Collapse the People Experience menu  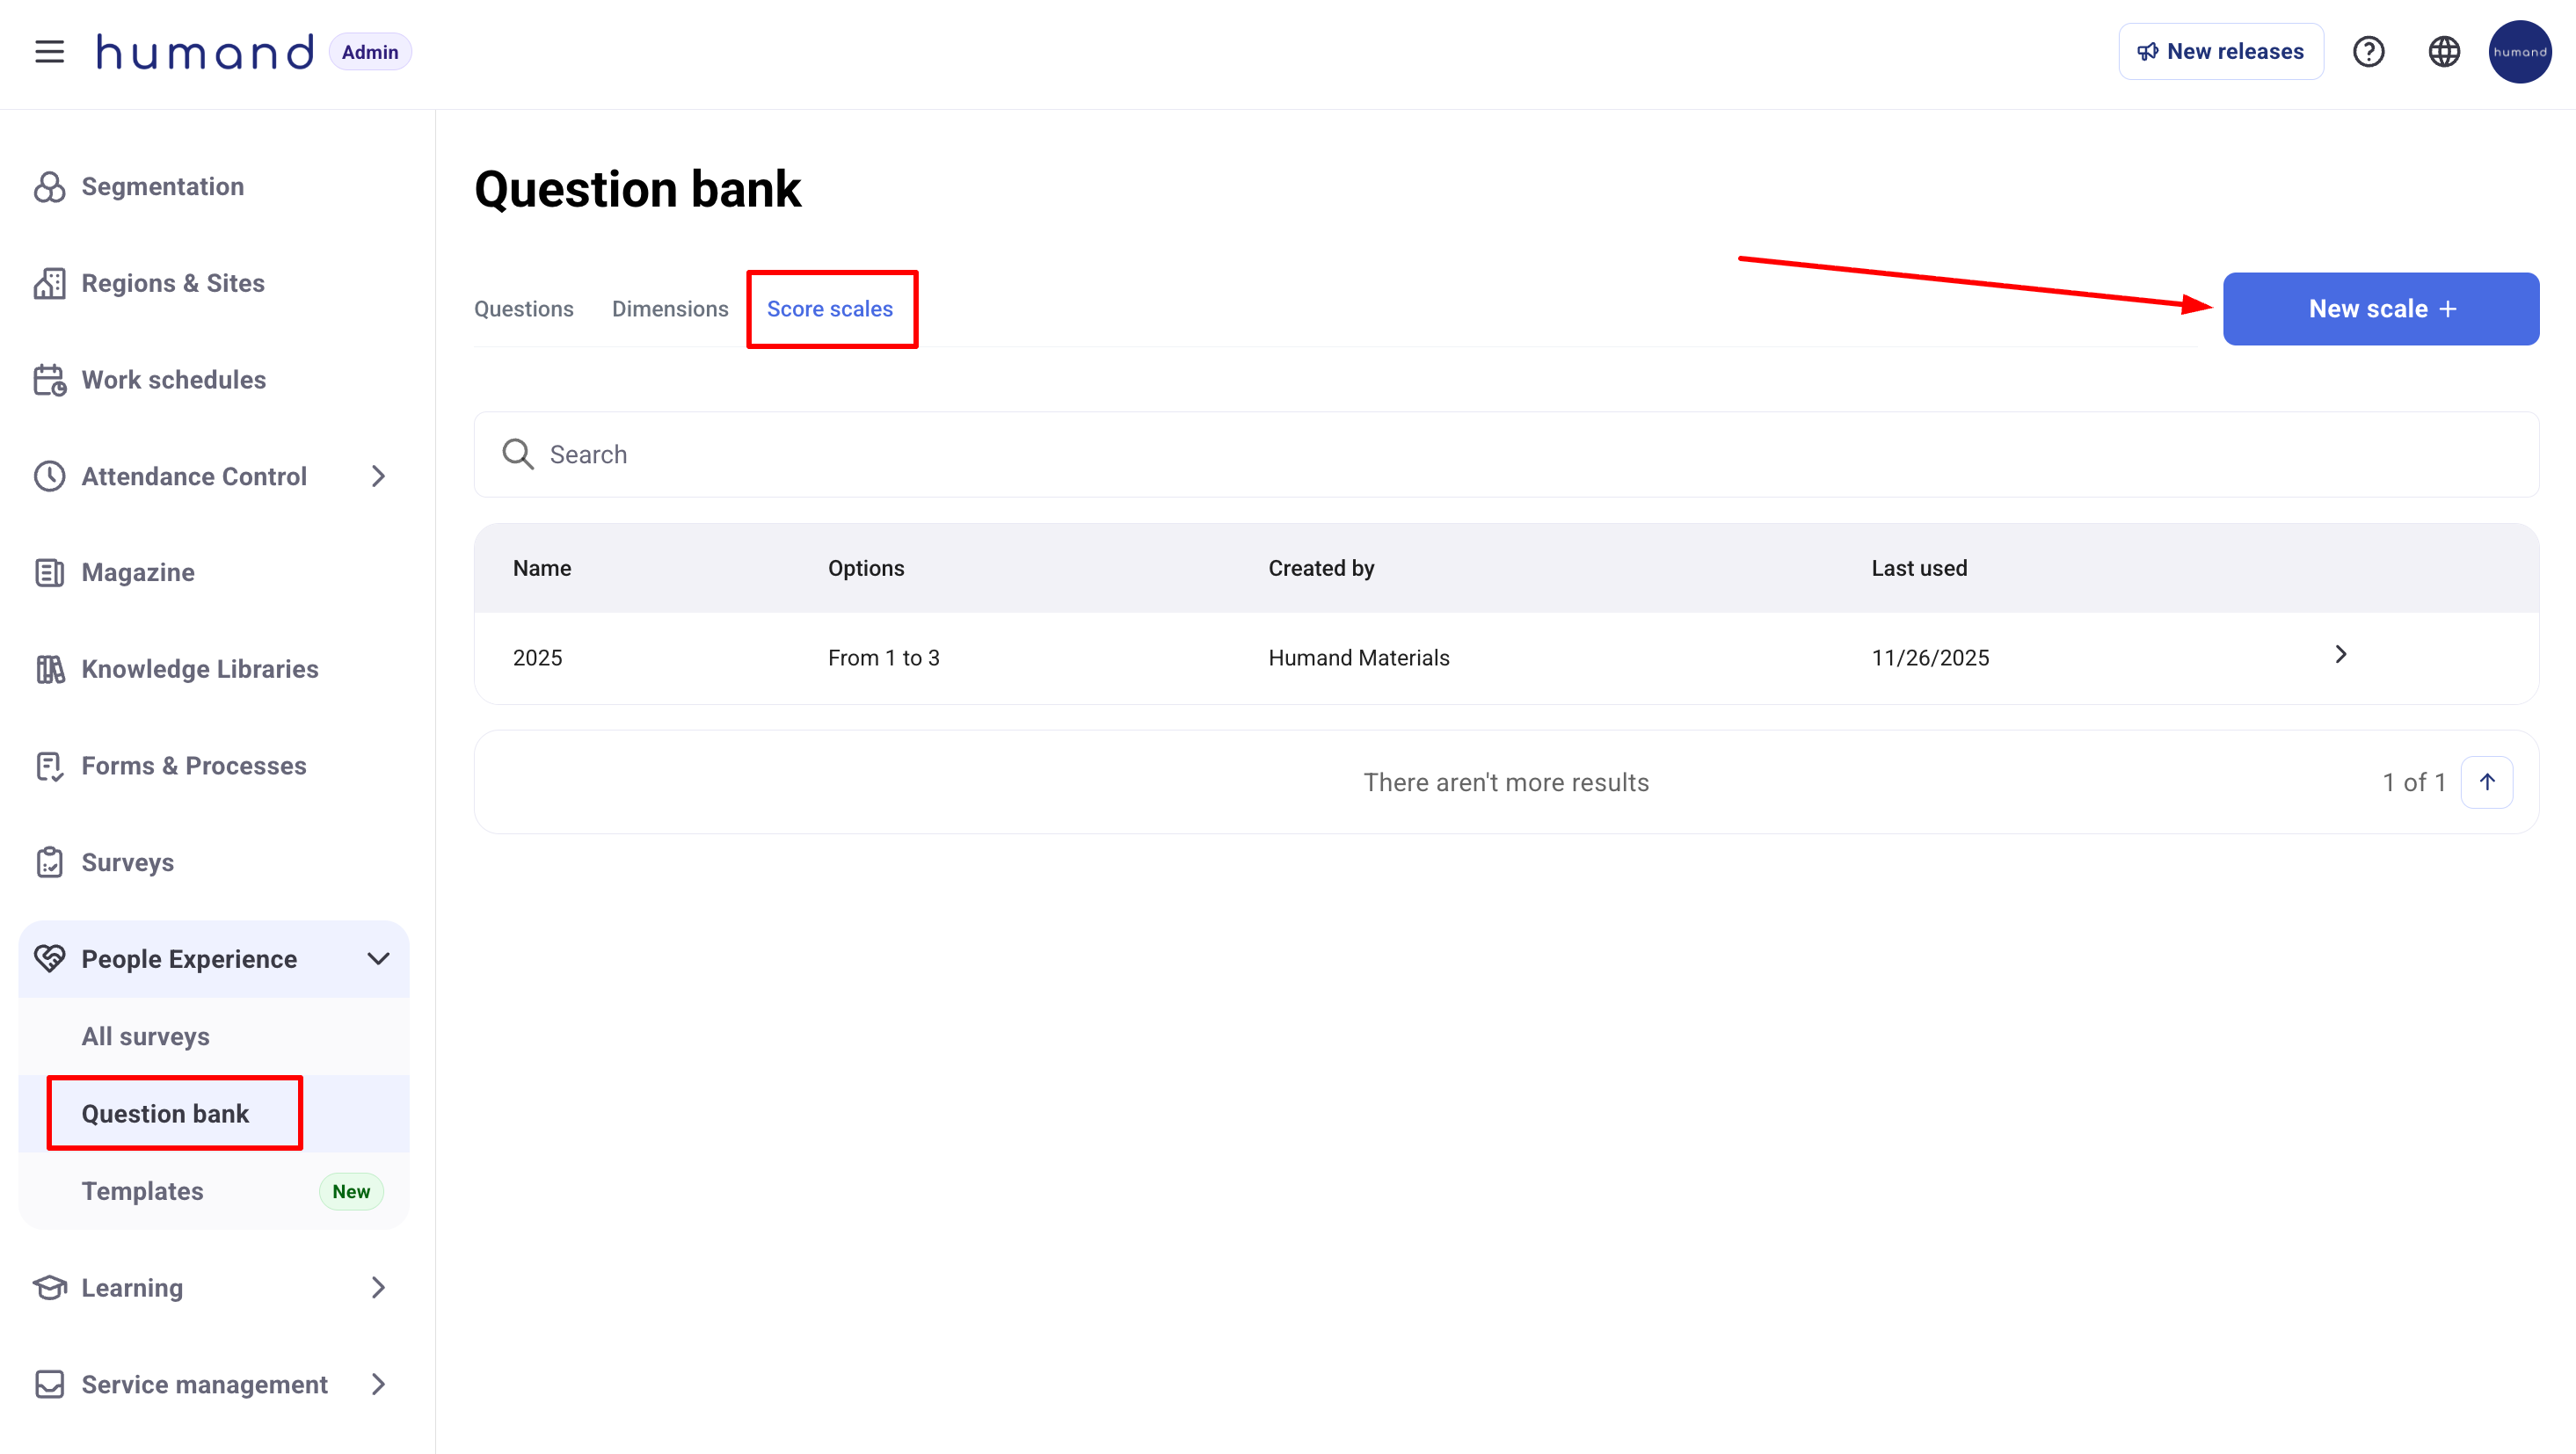click(378, 959)
